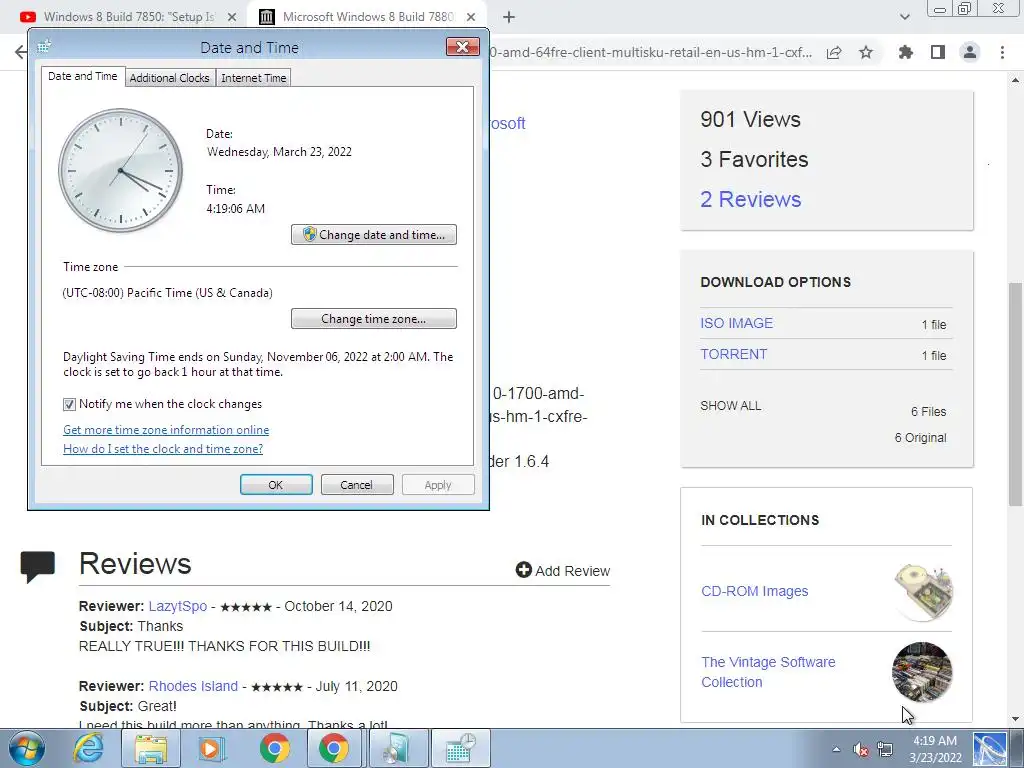Screen dimensions: 1024x768
Task: Click Add Review button
Action: tap(563, 571)
